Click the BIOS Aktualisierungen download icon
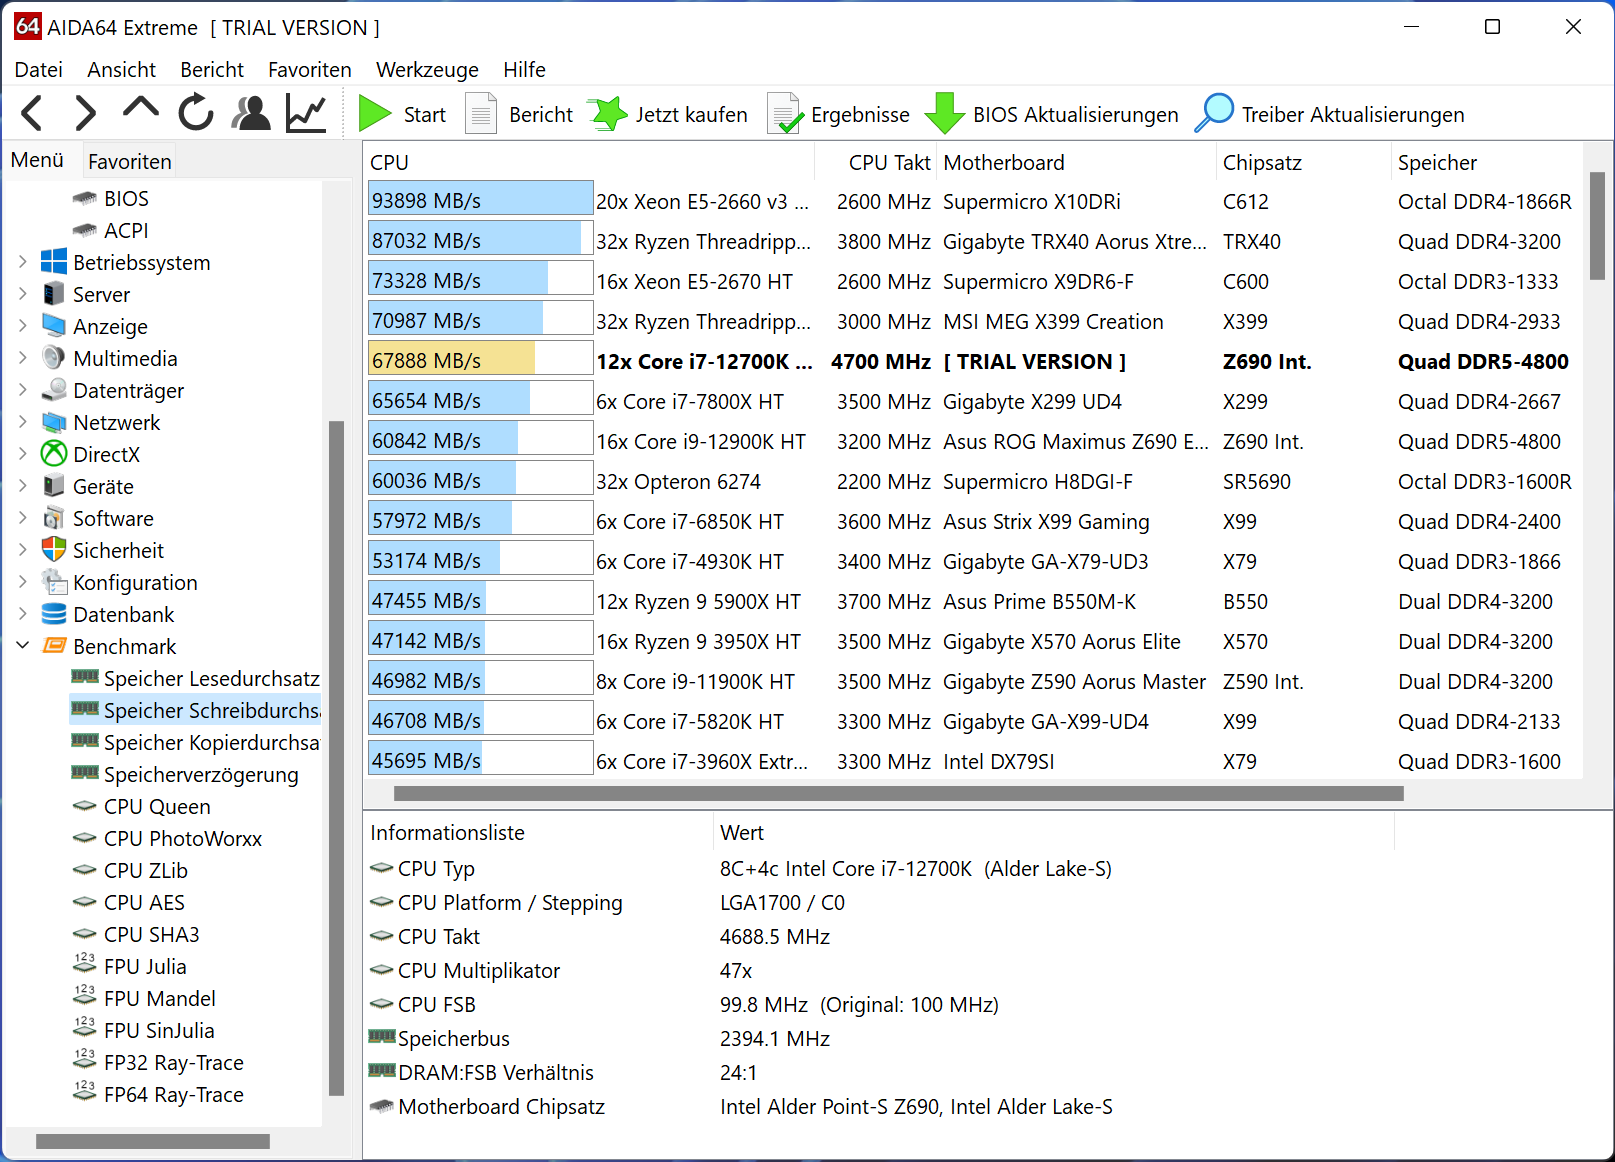Viewport: 1615px width, 1162px height. click(944, 113)
